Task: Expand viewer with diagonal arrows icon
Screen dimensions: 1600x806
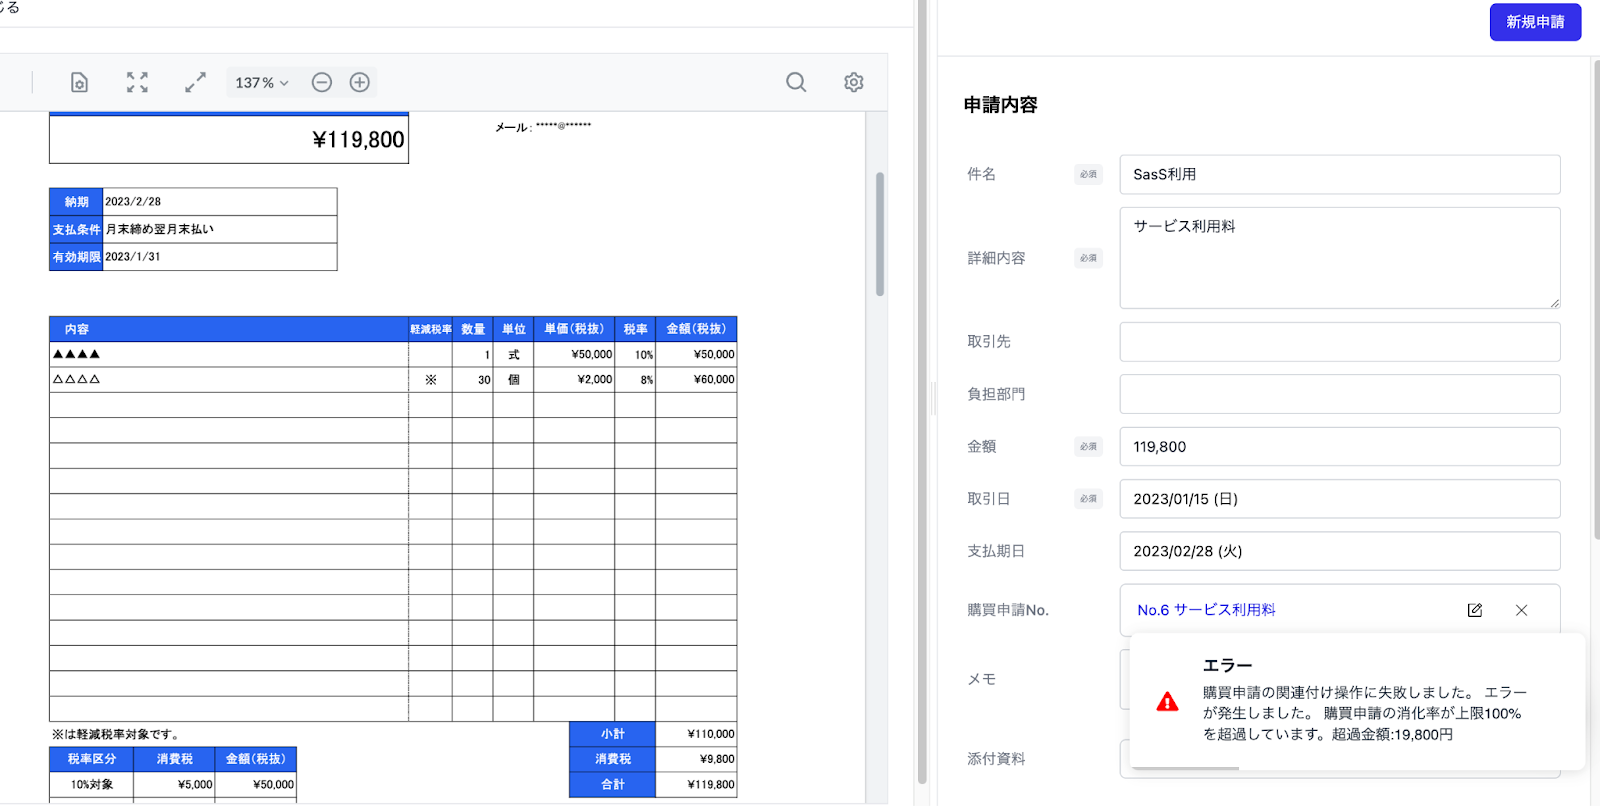Action: (195, 82)
